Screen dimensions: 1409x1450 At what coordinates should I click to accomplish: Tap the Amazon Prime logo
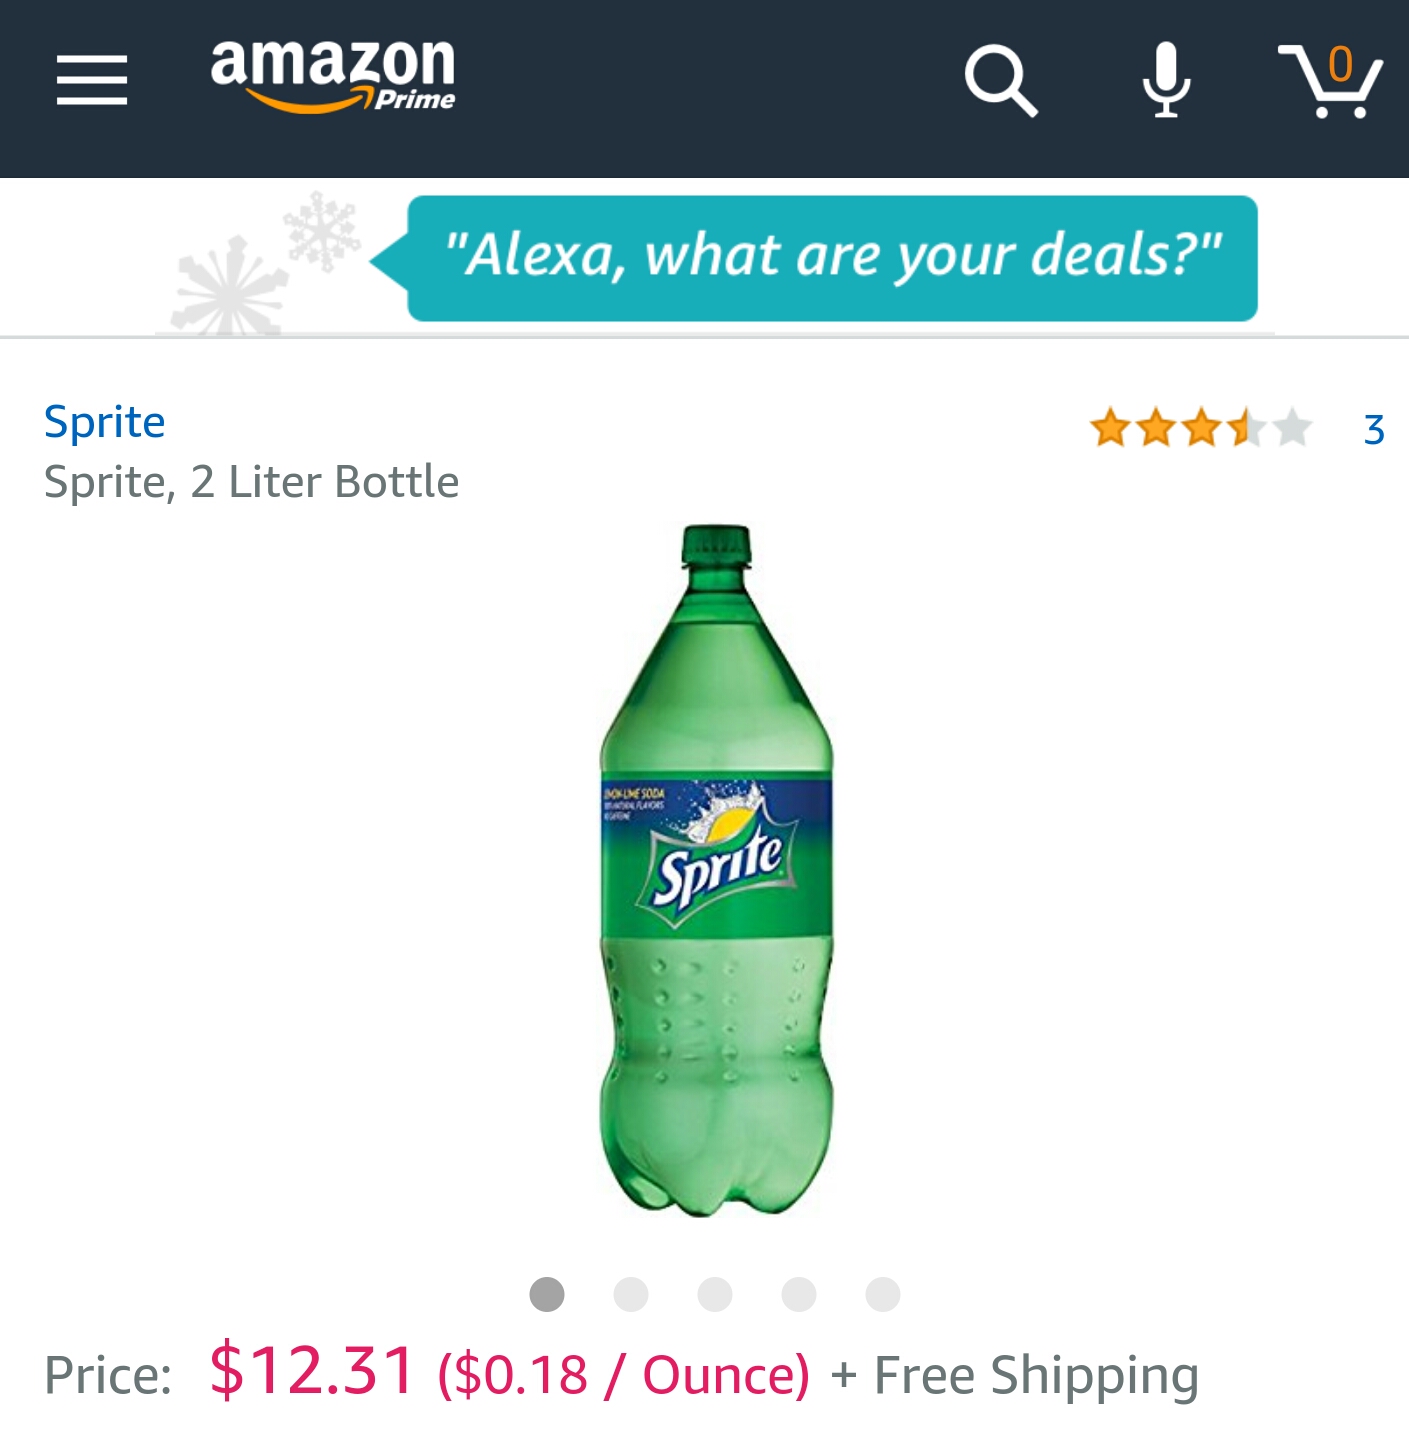(x=332, y=75)
